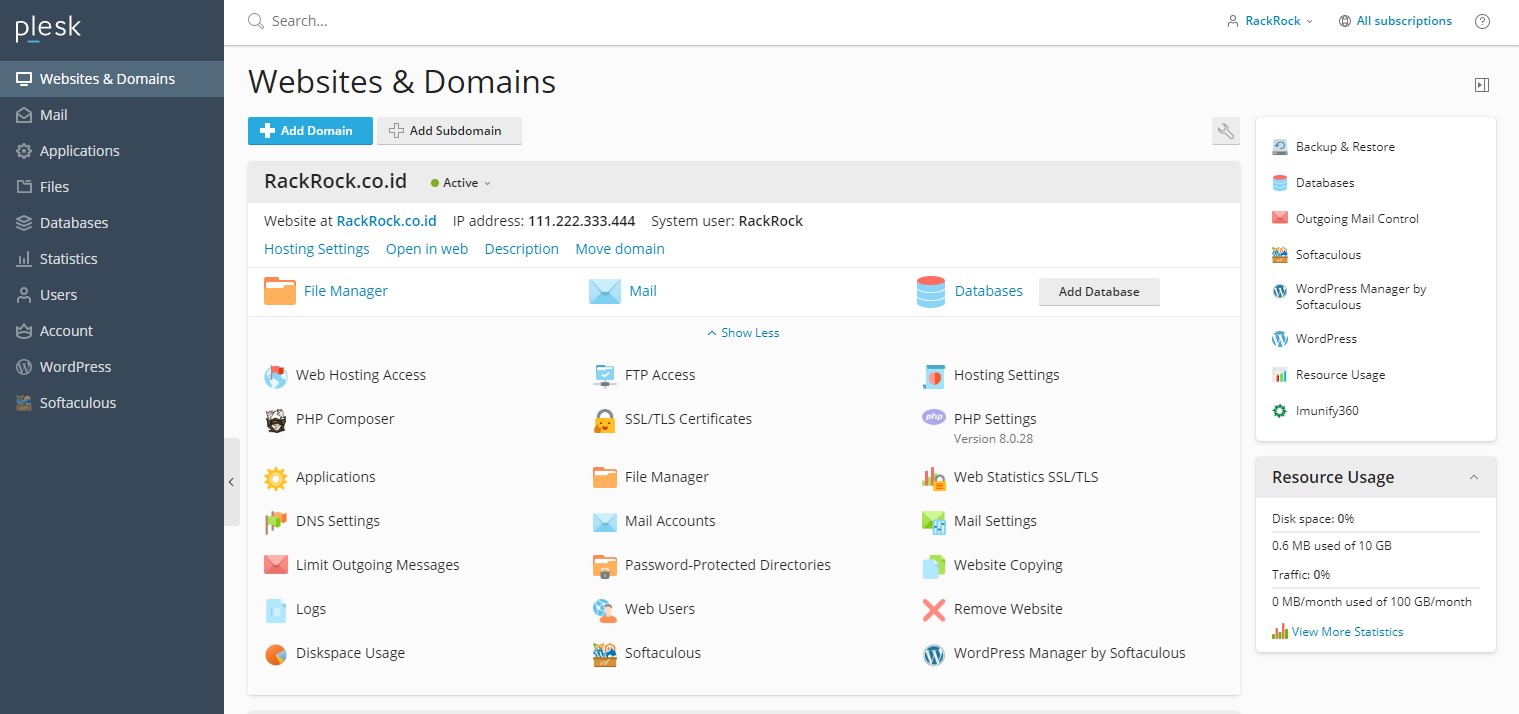Open the Softaculous icon in domain tools
The width and height of the screenshot is (1519, 714).
(x=605, y=654)
